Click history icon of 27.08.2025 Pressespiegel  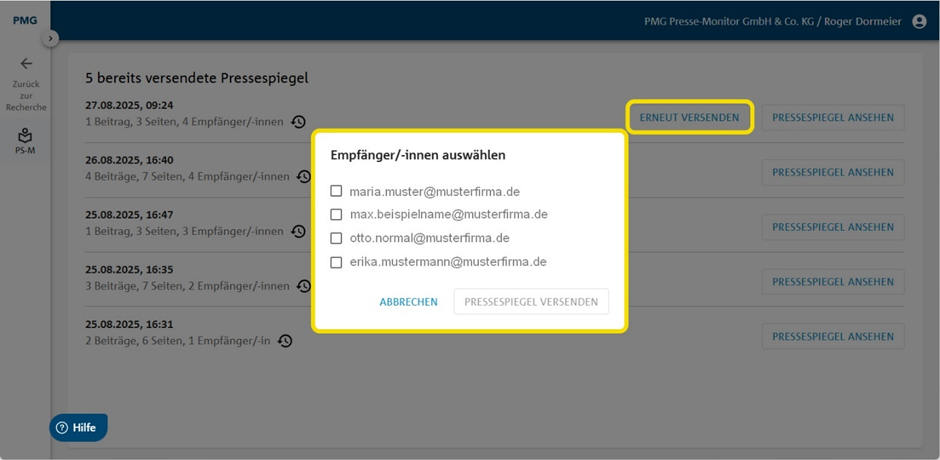[x=298, y=122]
